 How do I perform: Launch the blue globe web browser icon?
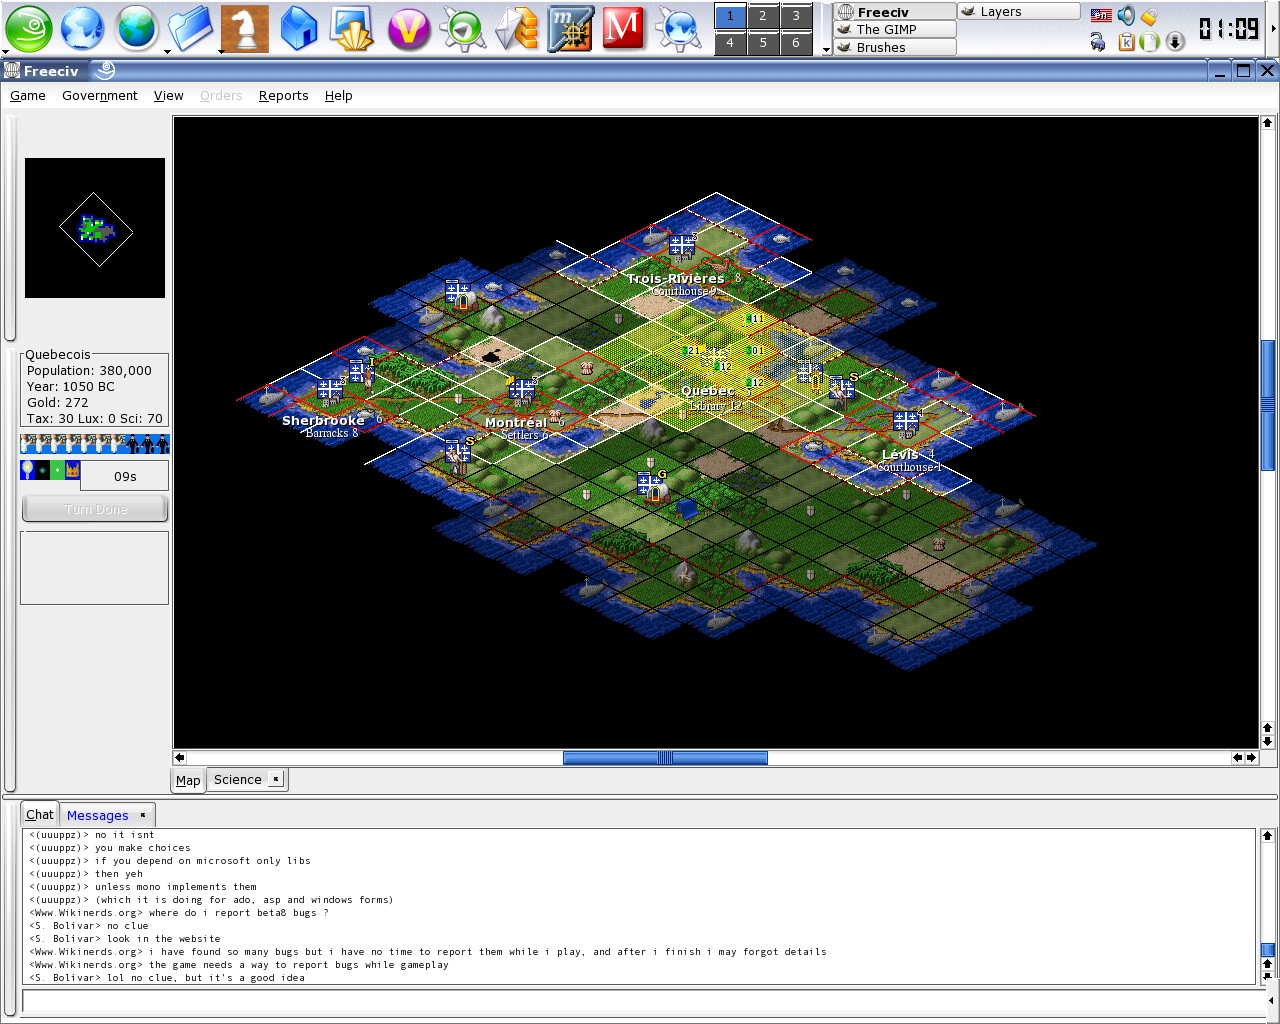click(x=82, y=27)
